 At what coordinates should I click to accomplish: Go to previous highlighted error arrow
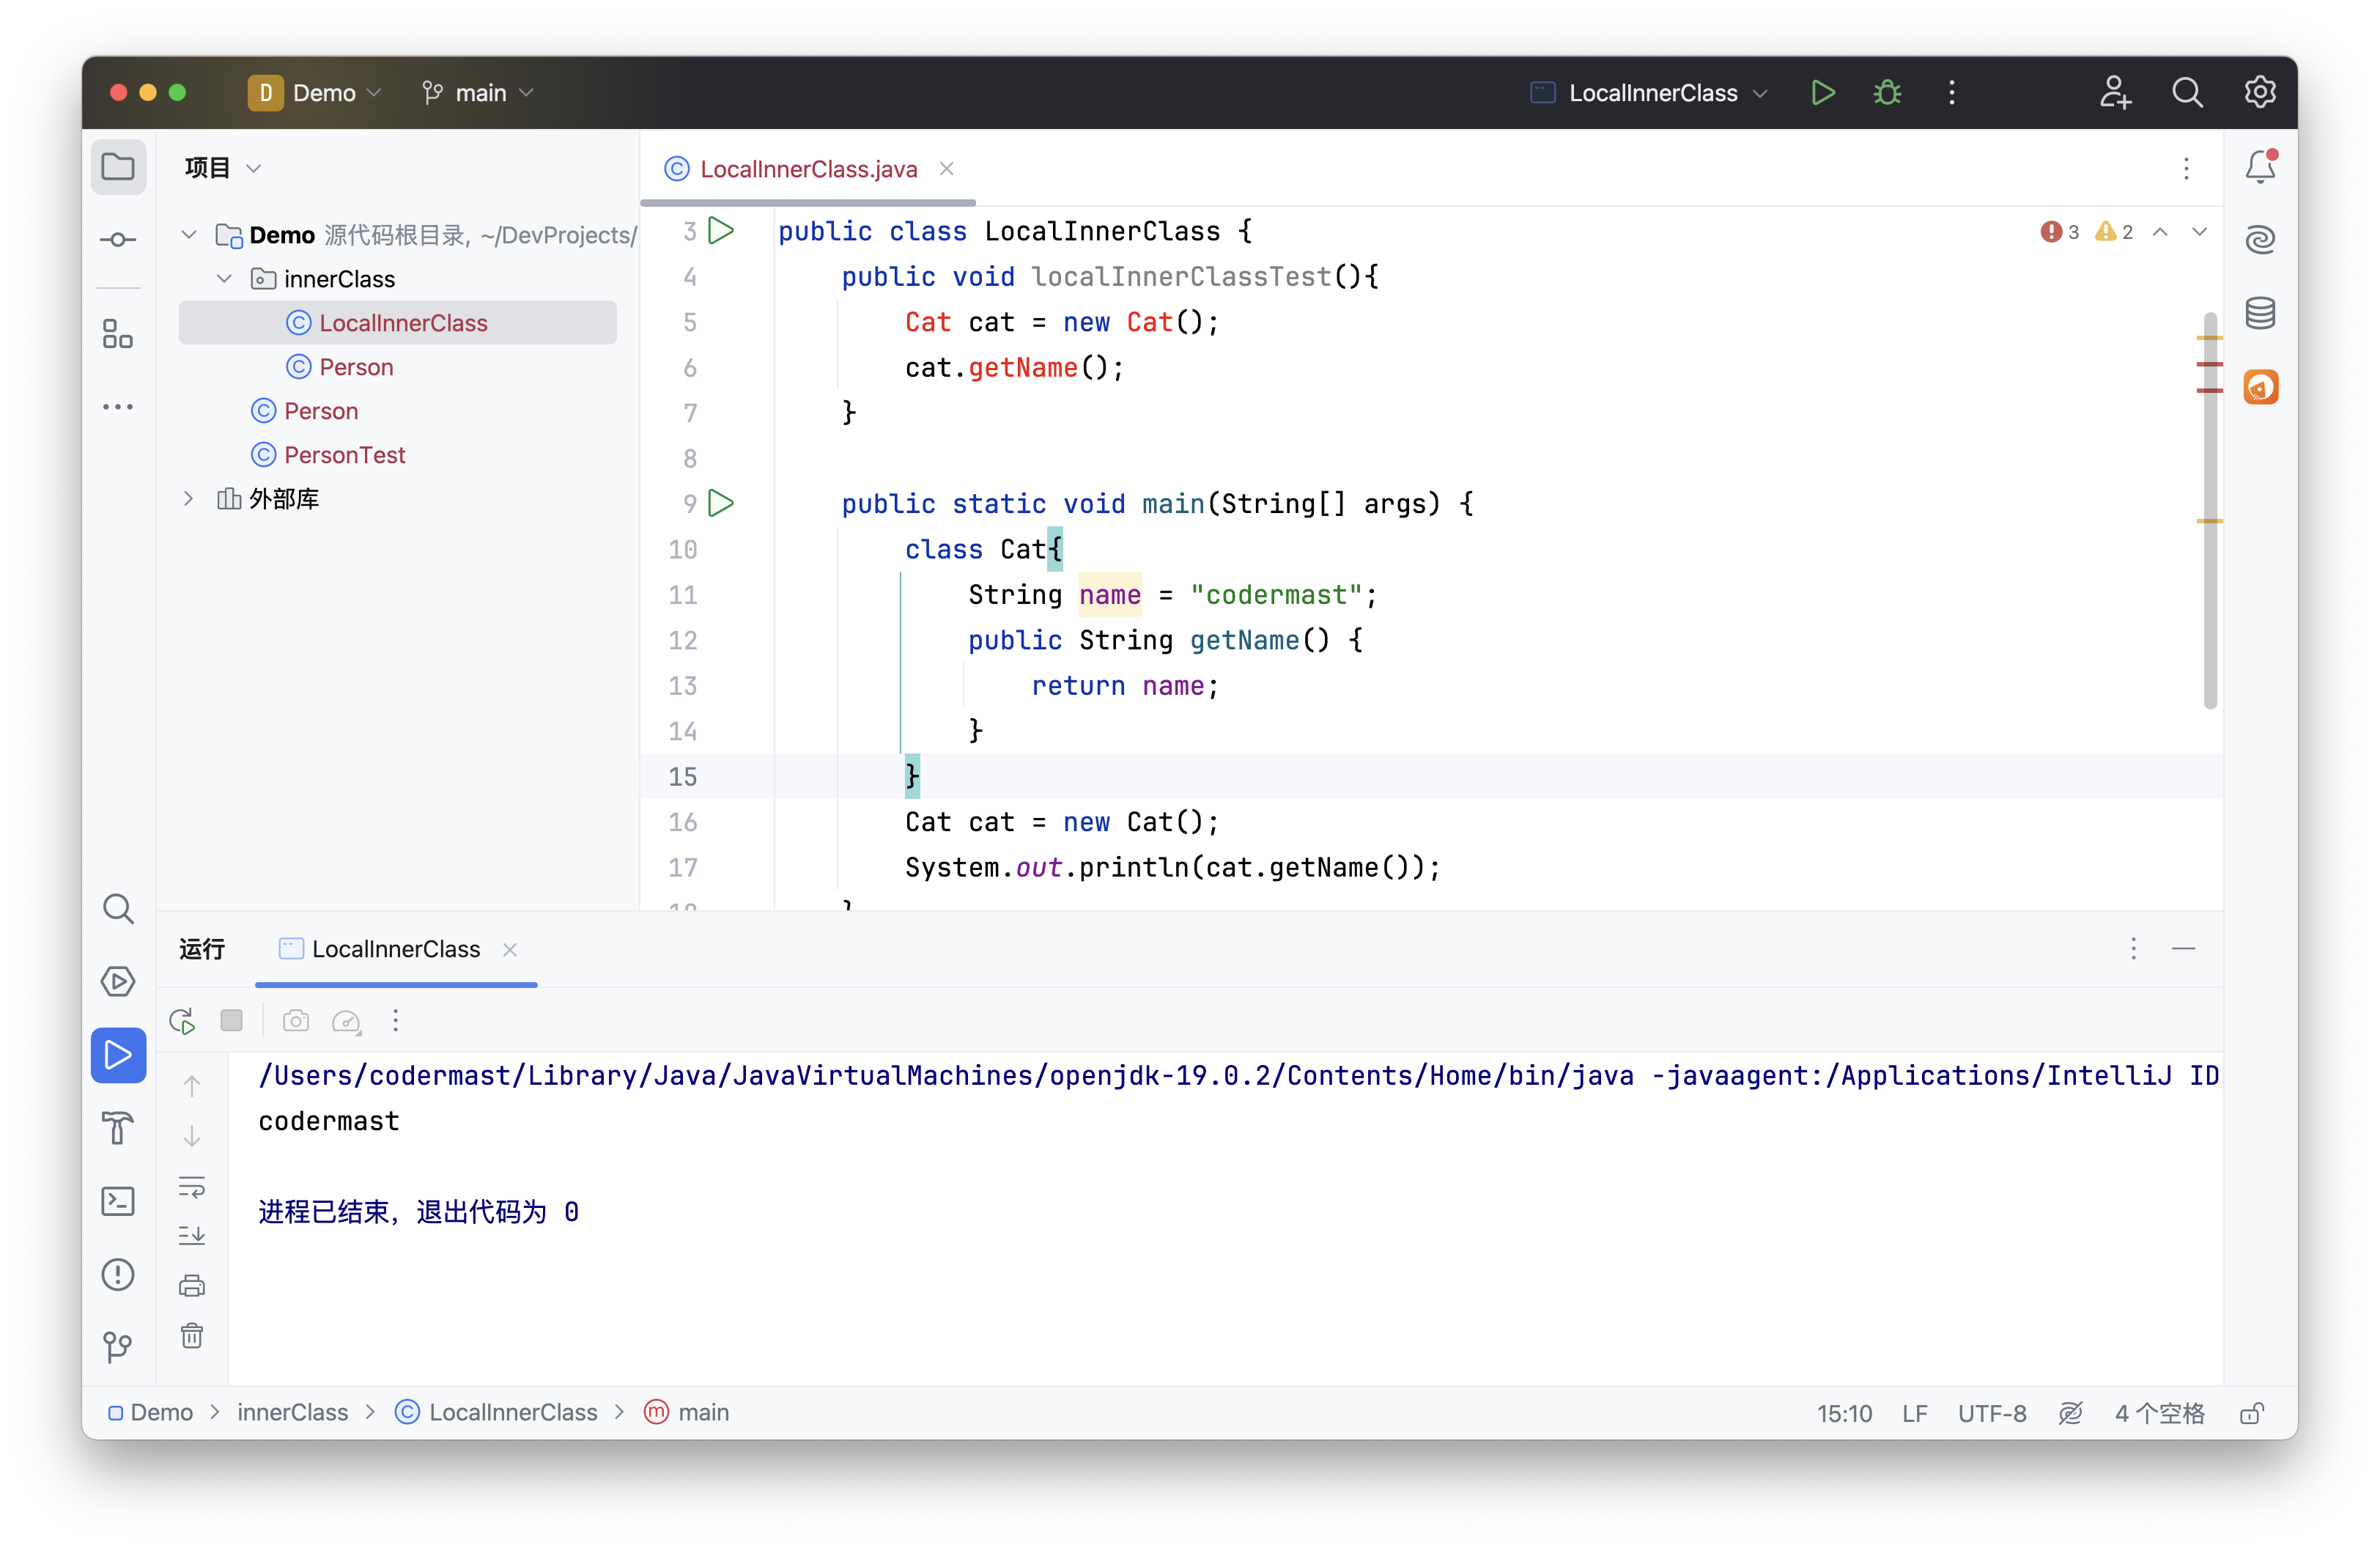(2160, 232)
